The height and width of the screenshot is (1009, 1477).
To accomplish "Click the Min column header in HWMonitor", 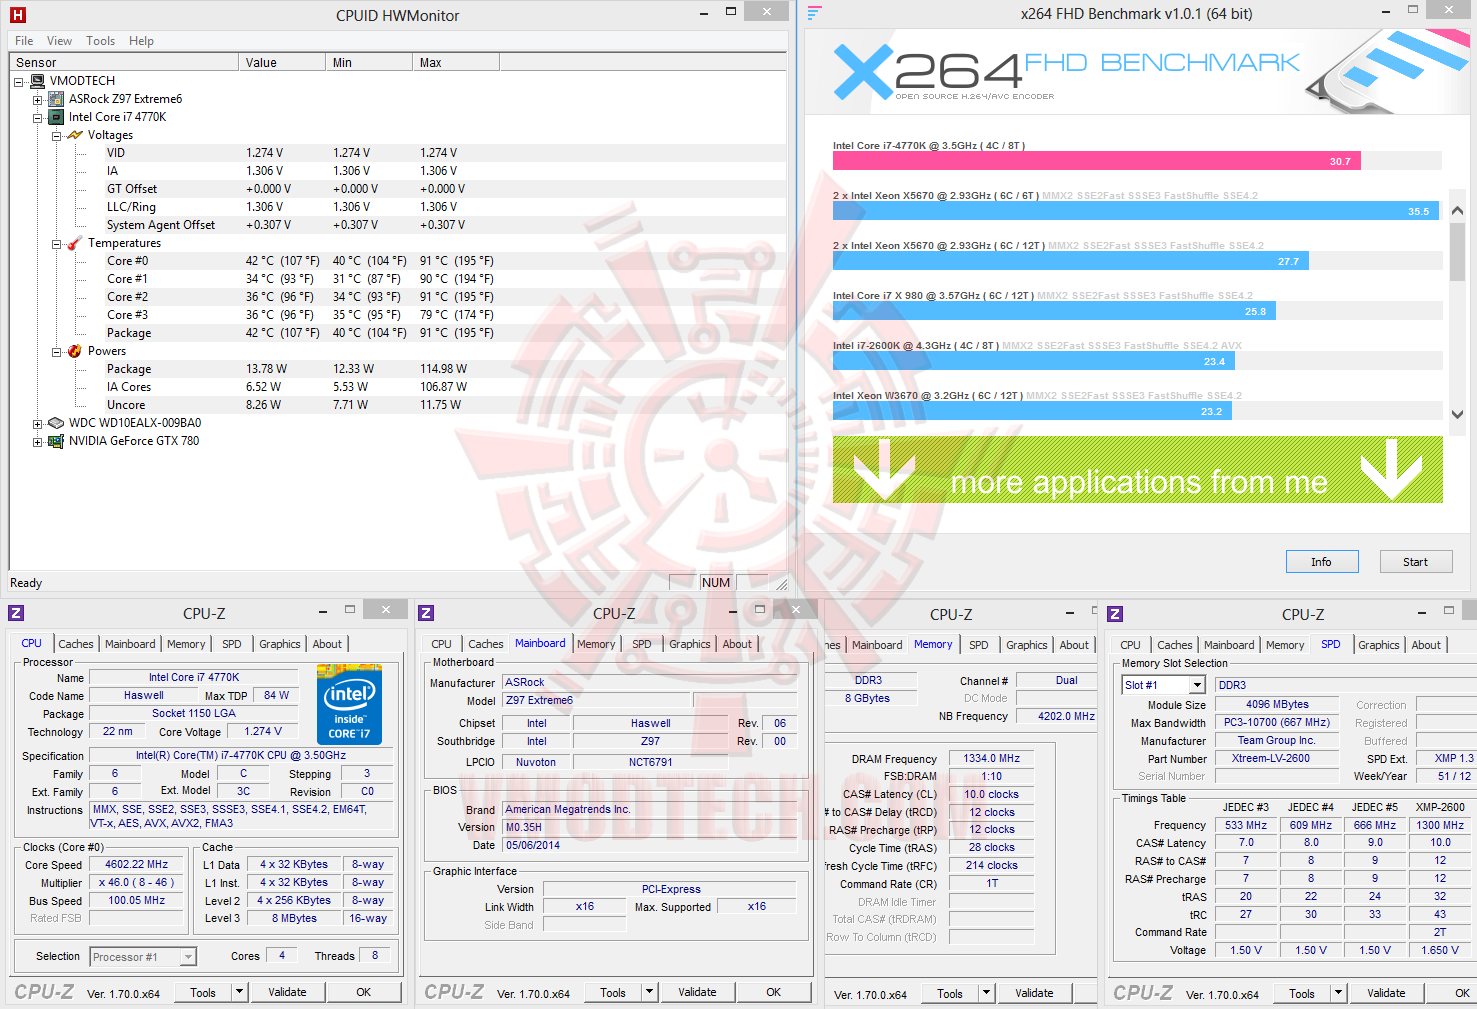I will click(369, 62).
